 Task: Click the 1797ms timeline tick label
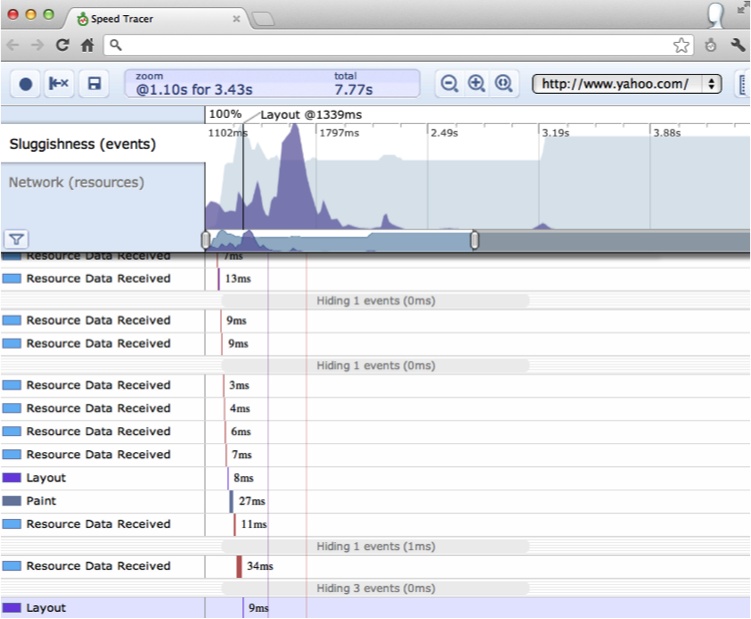click(x=339, y=133)
